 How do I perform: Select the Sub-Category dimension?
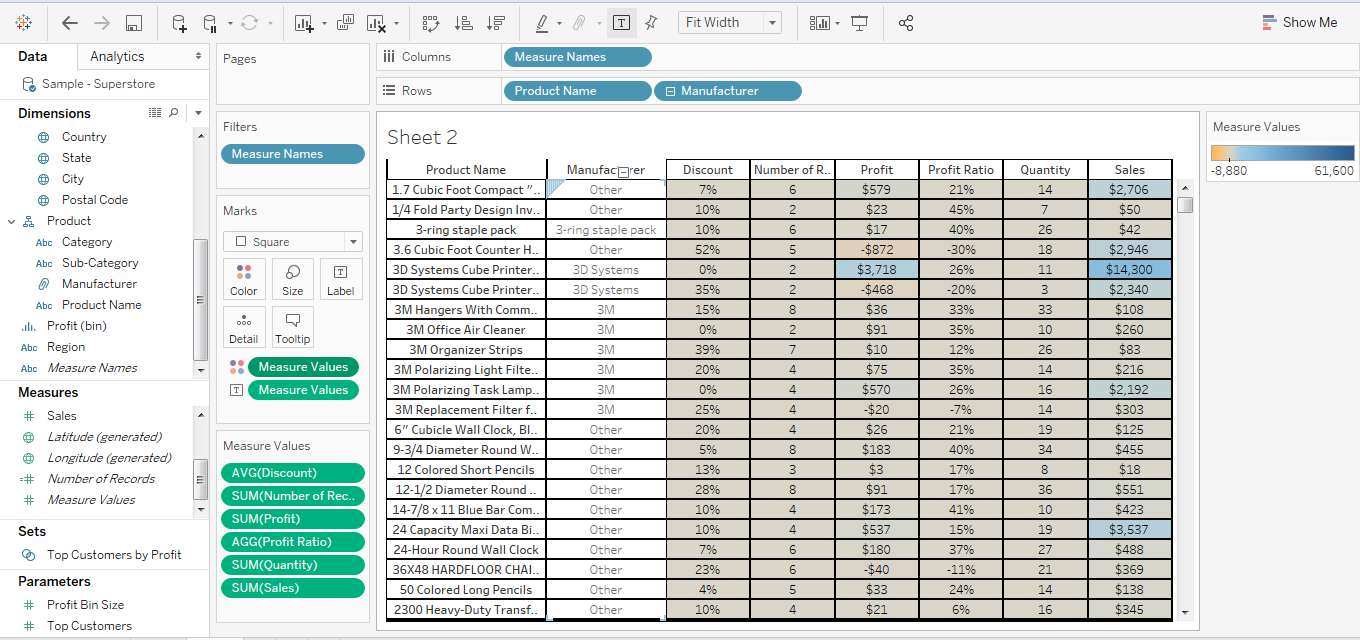tap(100, 263)
